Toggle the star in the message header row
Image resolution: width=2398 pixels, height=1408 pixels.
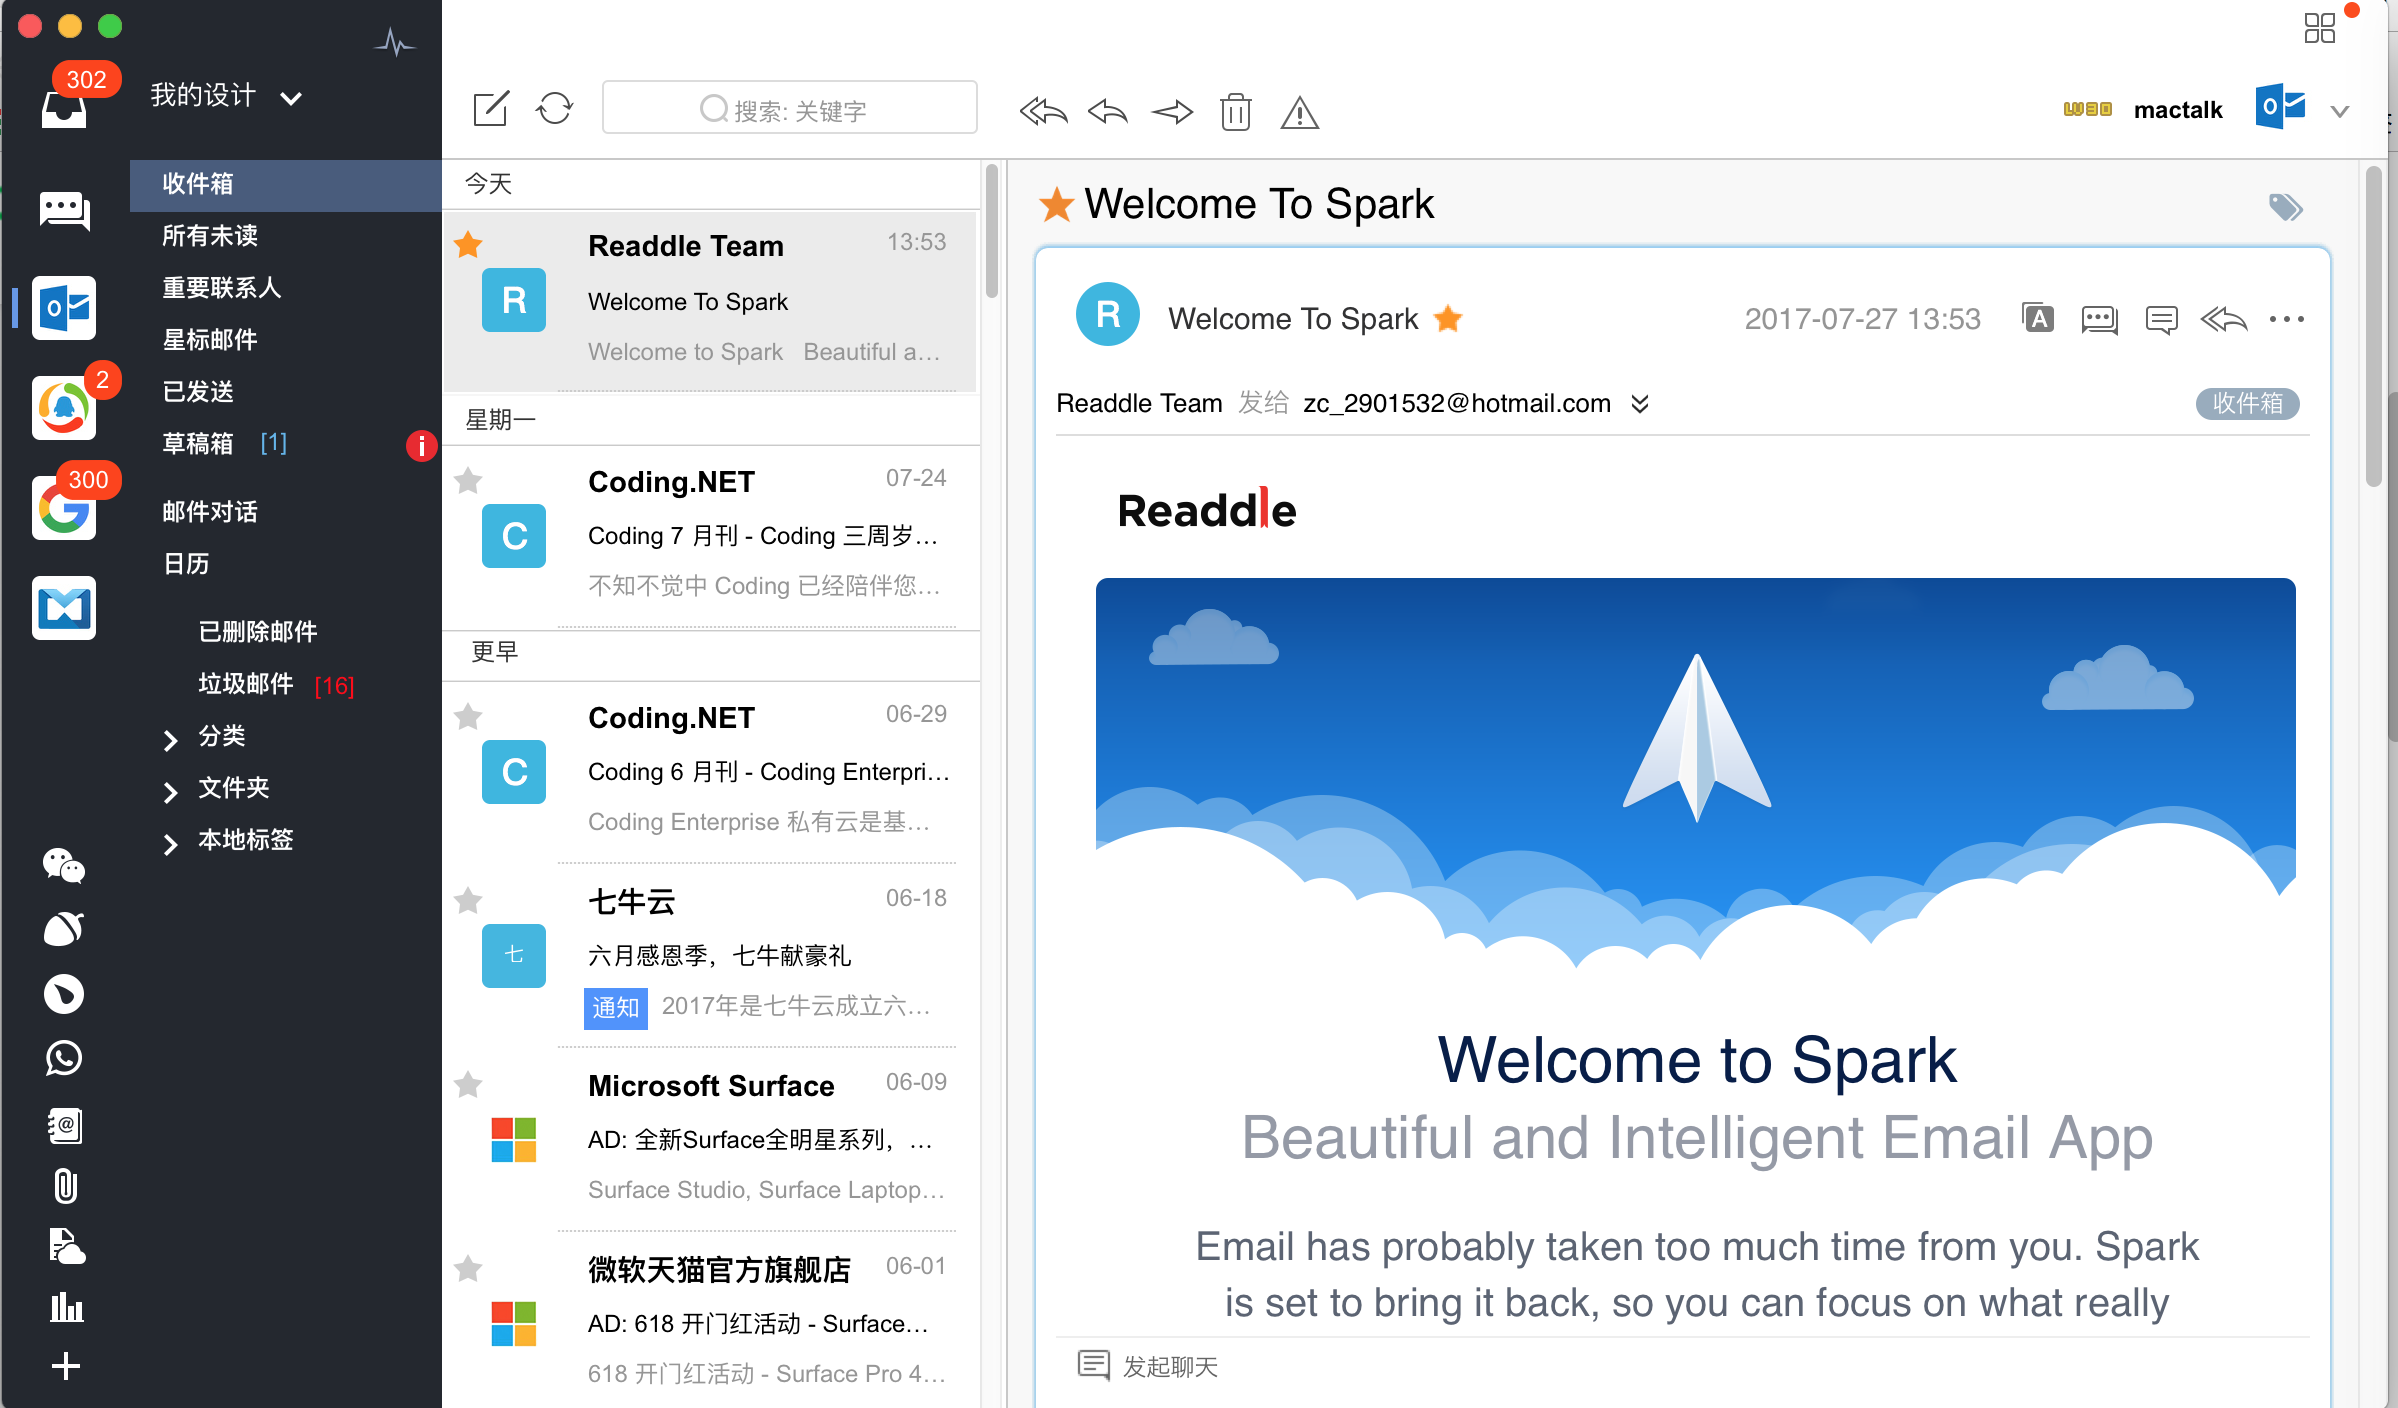pos(1448,318)
